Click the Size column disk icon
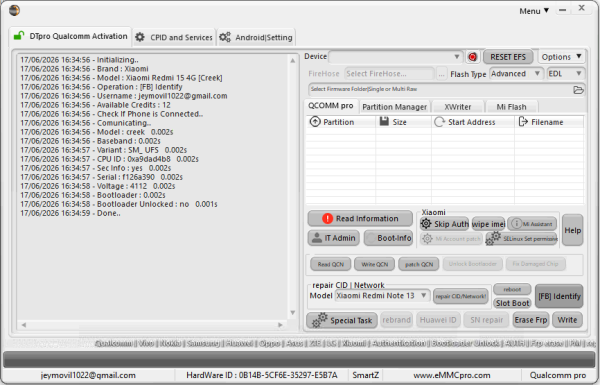The height and width of the screenshot is (385, 600). coord(384,121)
